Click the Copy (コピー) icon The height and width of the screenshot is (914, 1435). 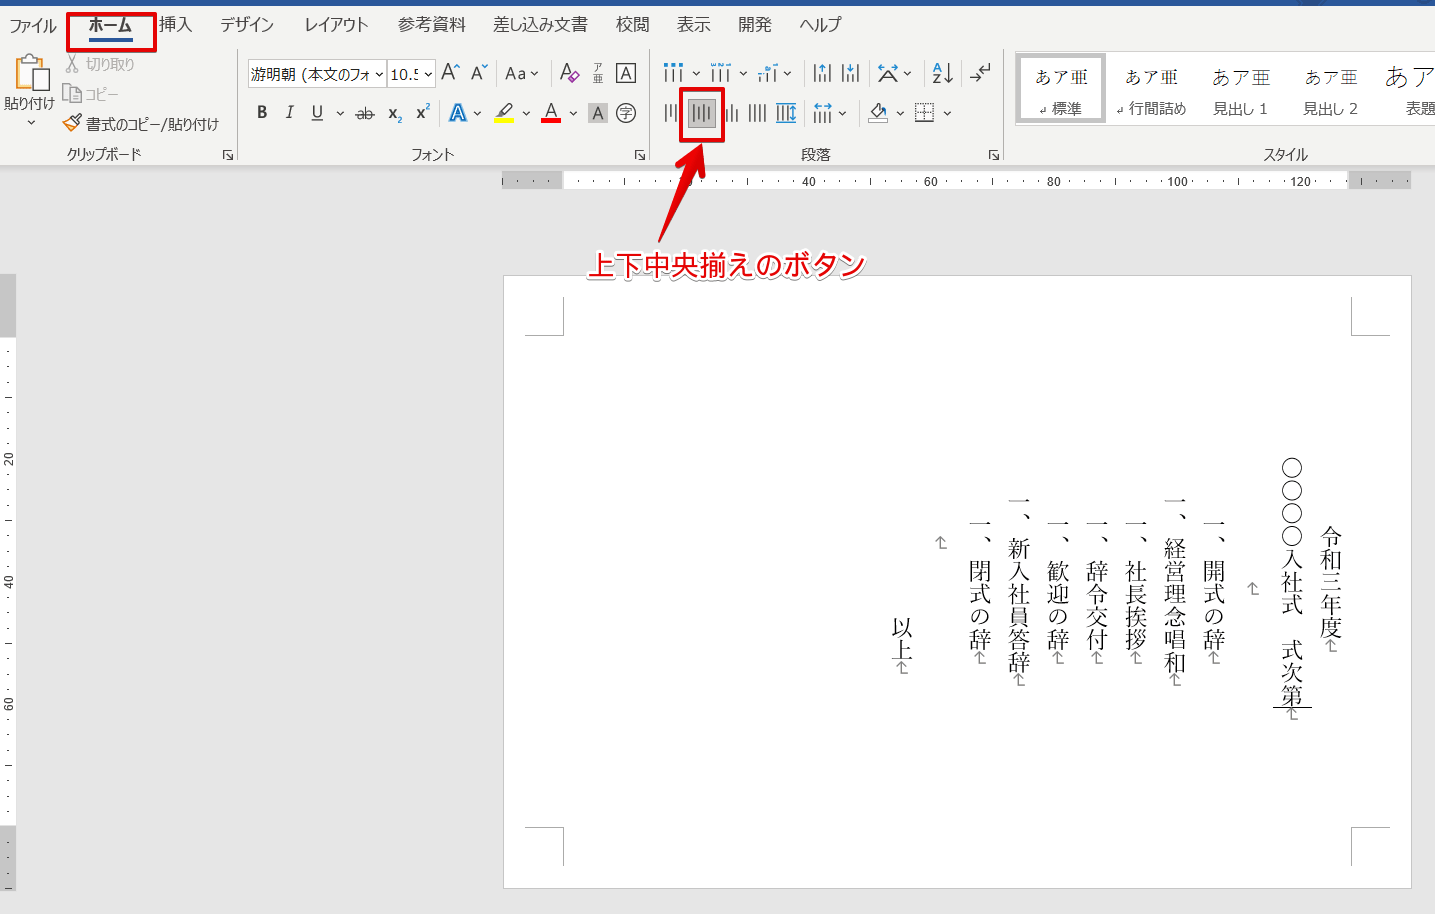pyautogui.click(x=72, y=93)
